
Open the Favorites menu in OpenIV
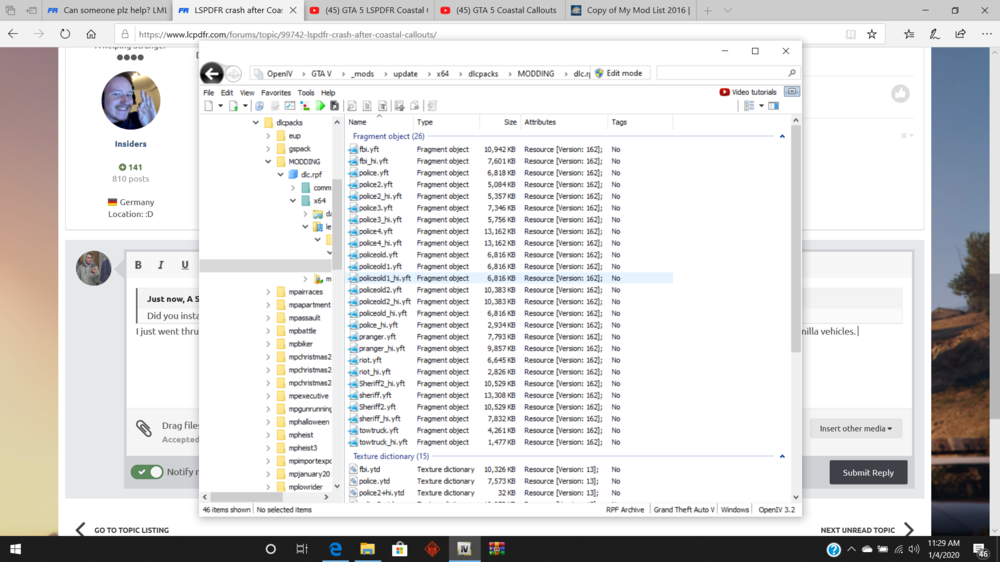(276, 92)
